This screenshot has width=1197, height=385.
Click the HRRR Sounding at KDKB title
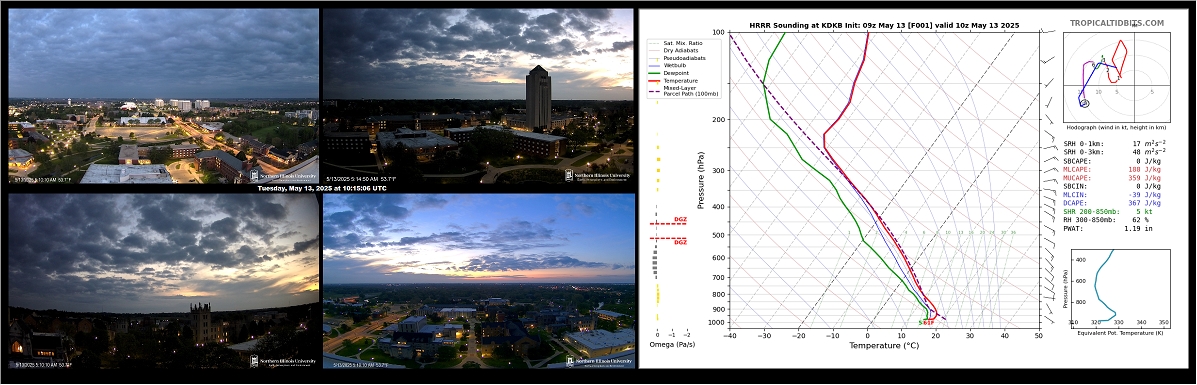[x=884, y=25]
